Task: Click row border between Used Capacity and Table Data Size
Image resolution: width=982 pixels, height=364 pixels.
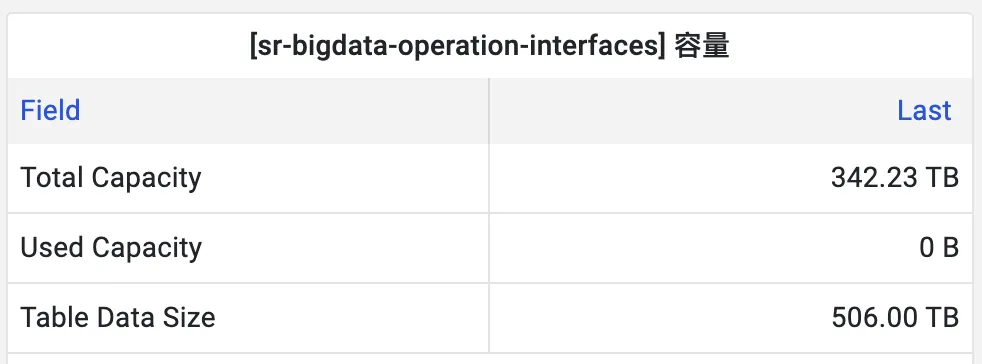Action: click(x=490, y=283)
